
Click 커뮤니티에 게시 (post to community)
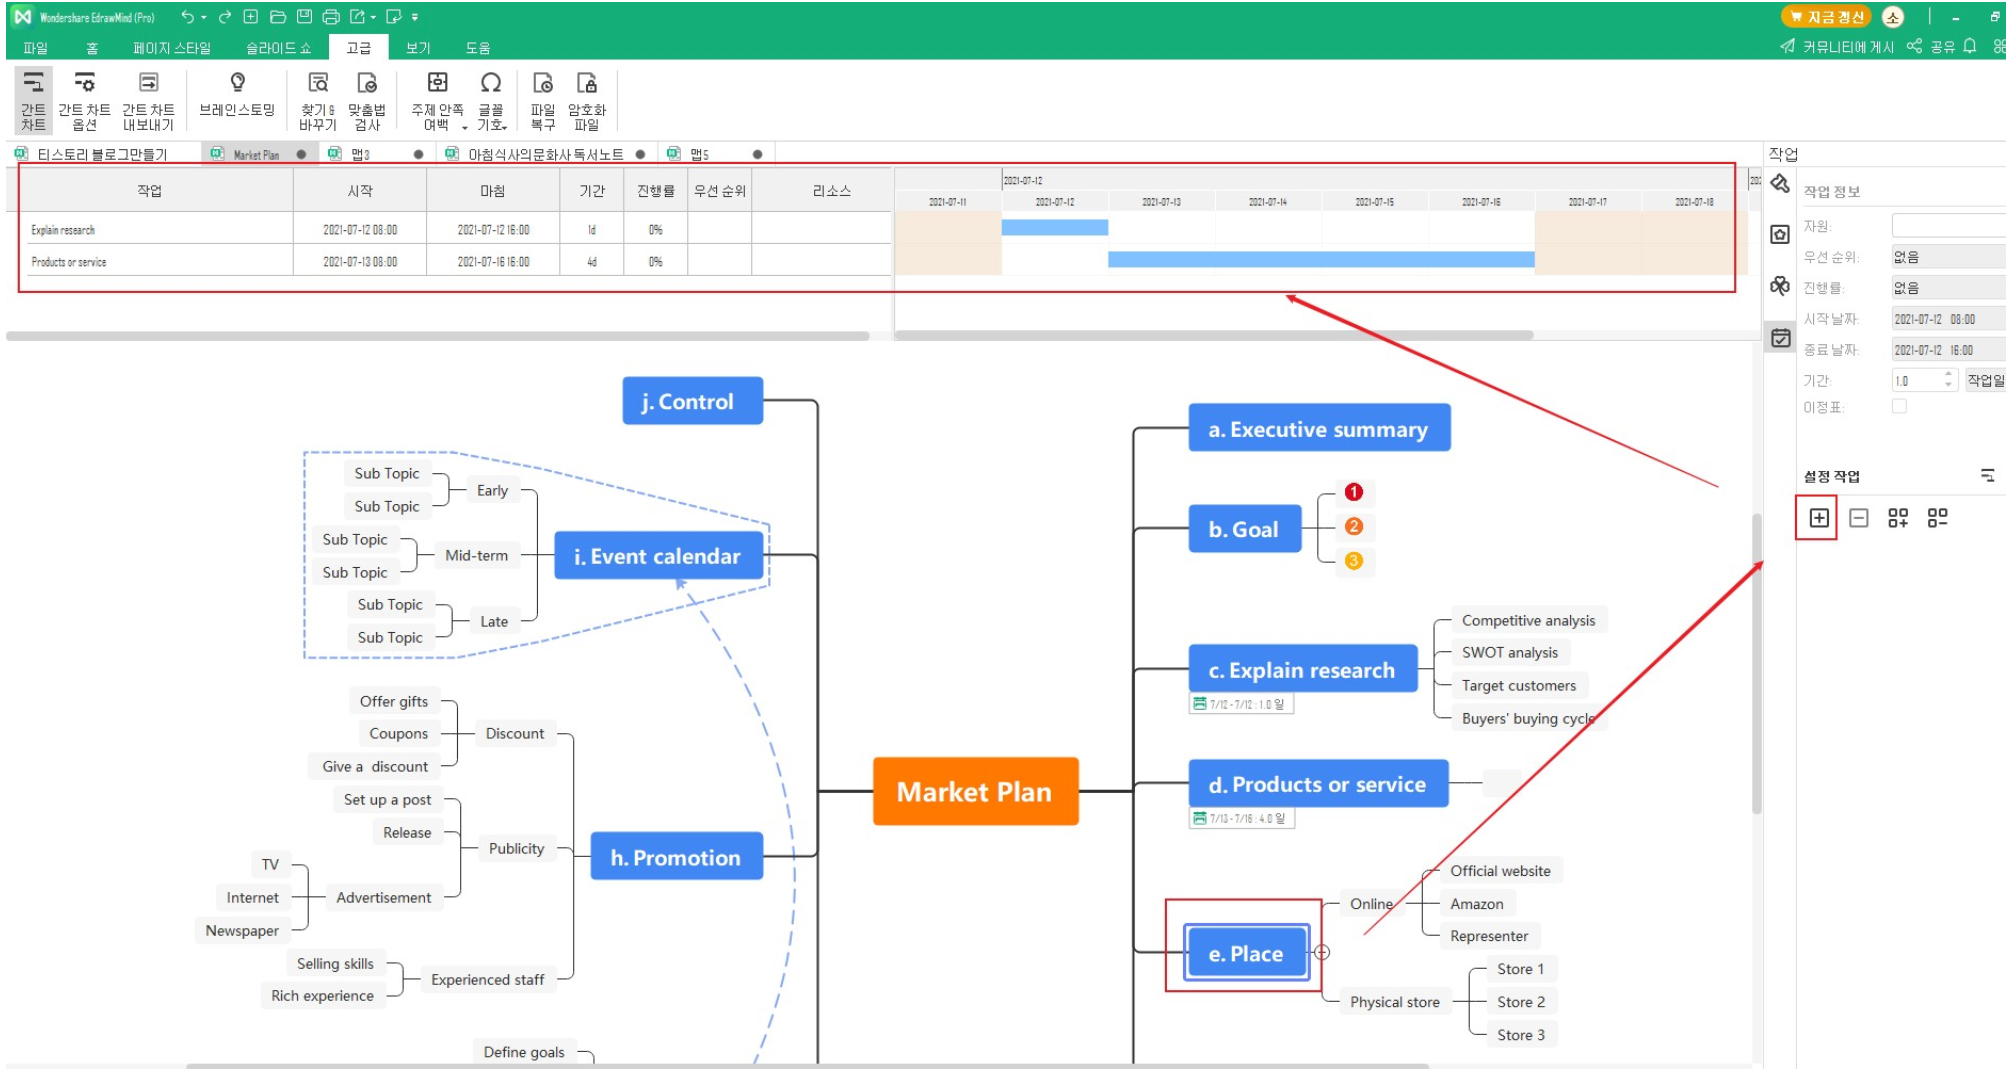tap(1838, 47)
